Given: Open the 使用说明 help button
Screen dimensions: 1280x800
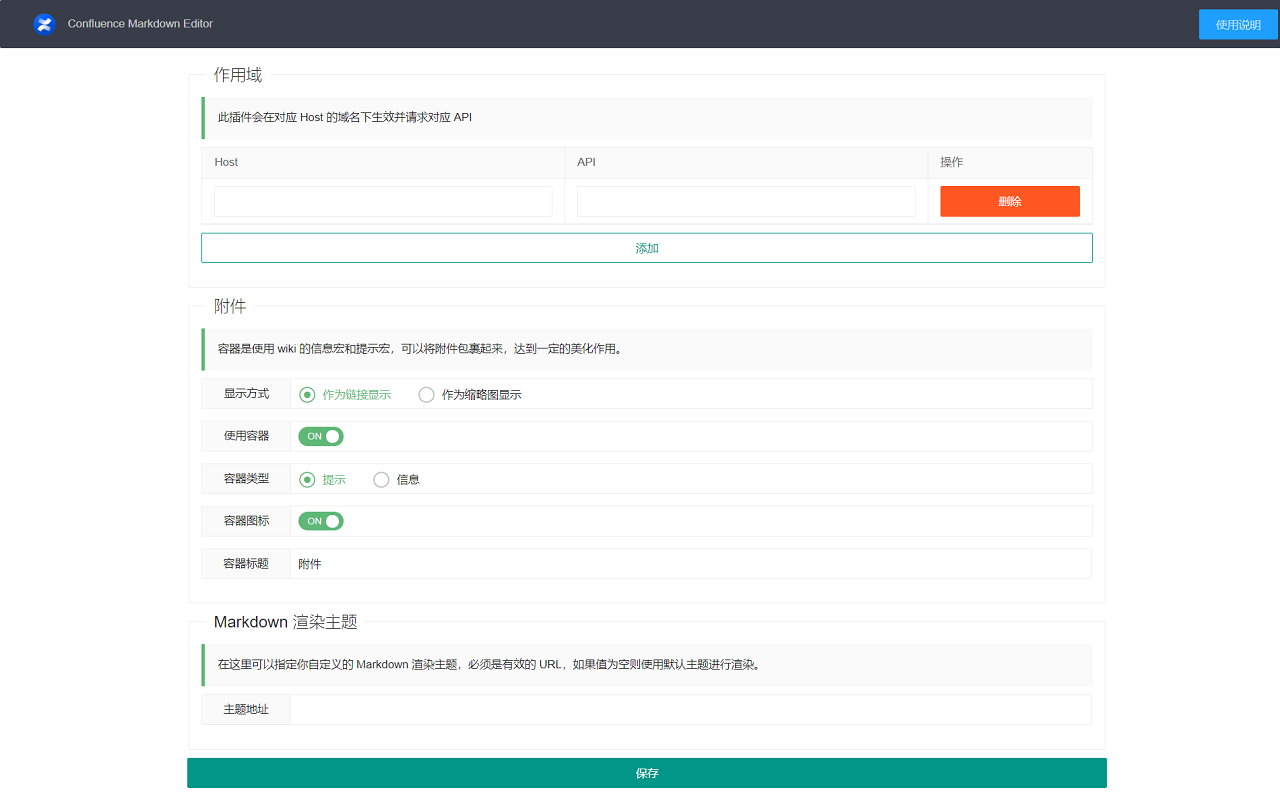Looking at the screenshot, I should pyautogui.click(x=1238, y=24).
